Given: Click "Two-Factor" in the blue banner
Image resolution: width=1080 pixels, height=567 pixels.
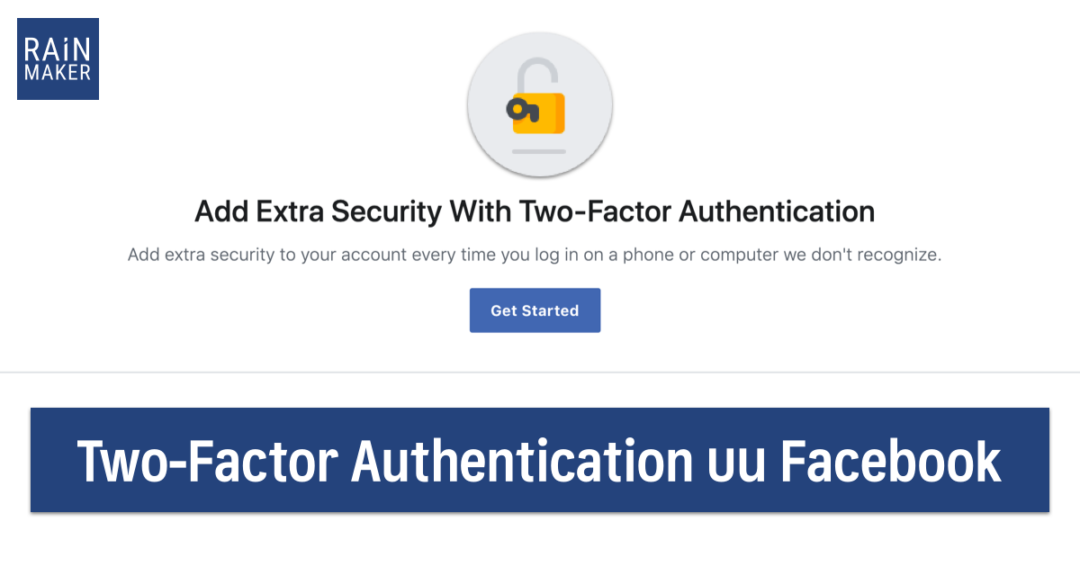Looking at the screenshot, I should (x=205, y=461).
